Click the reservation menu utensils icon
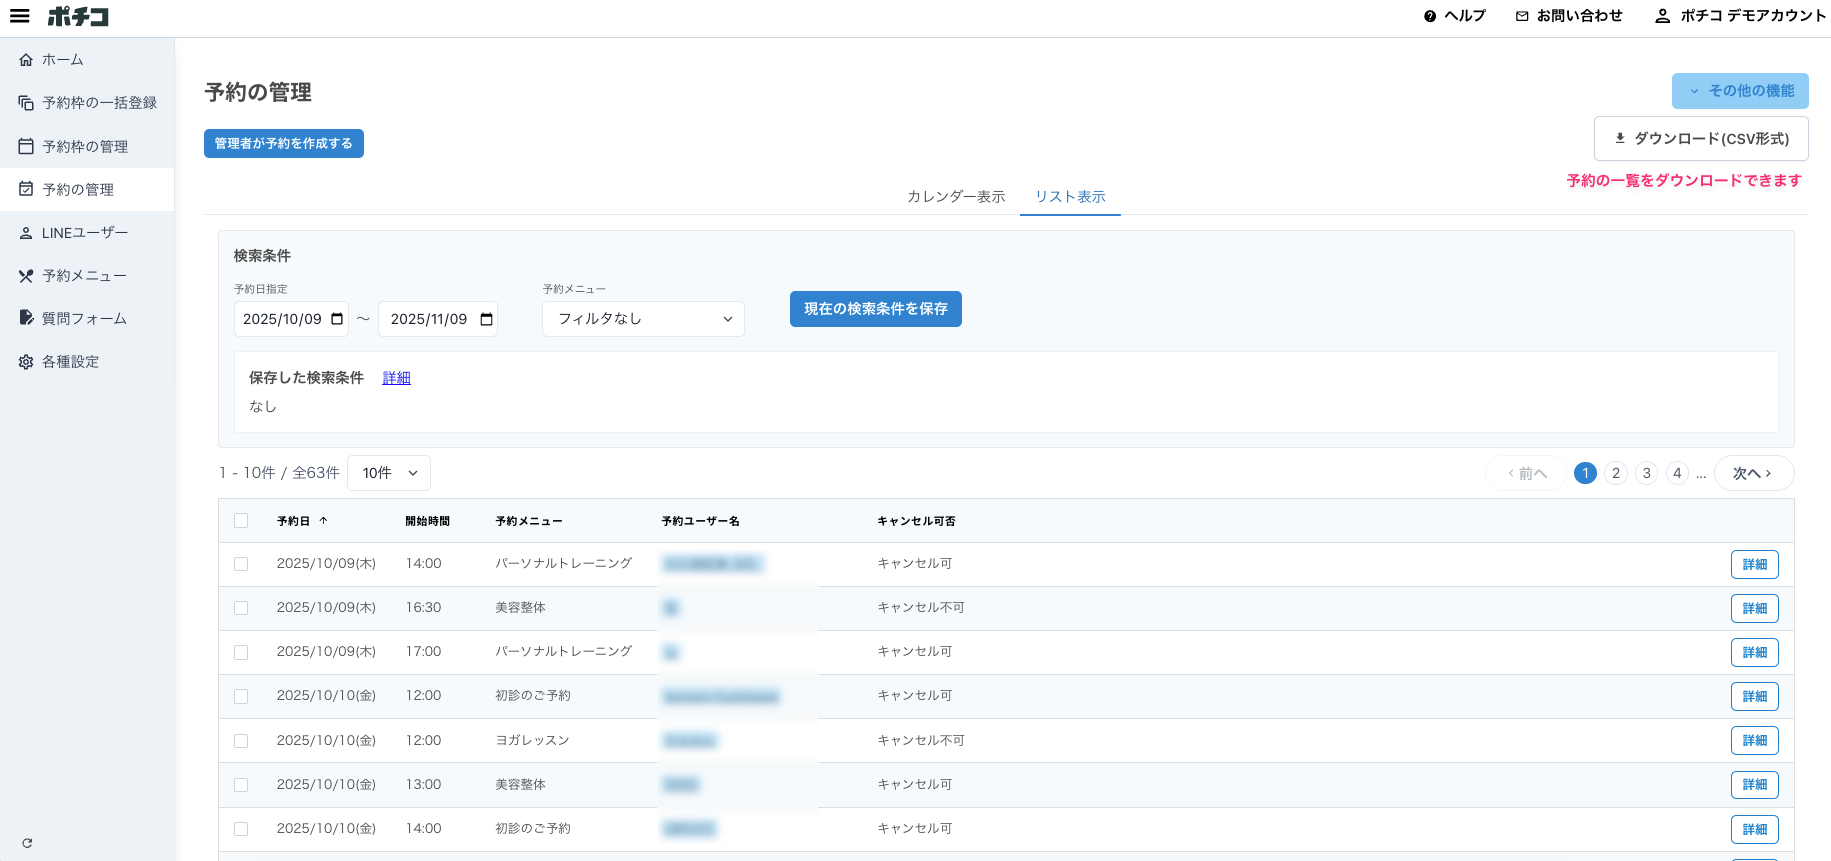Screen dimensions: 1831x861 point(26,276)
